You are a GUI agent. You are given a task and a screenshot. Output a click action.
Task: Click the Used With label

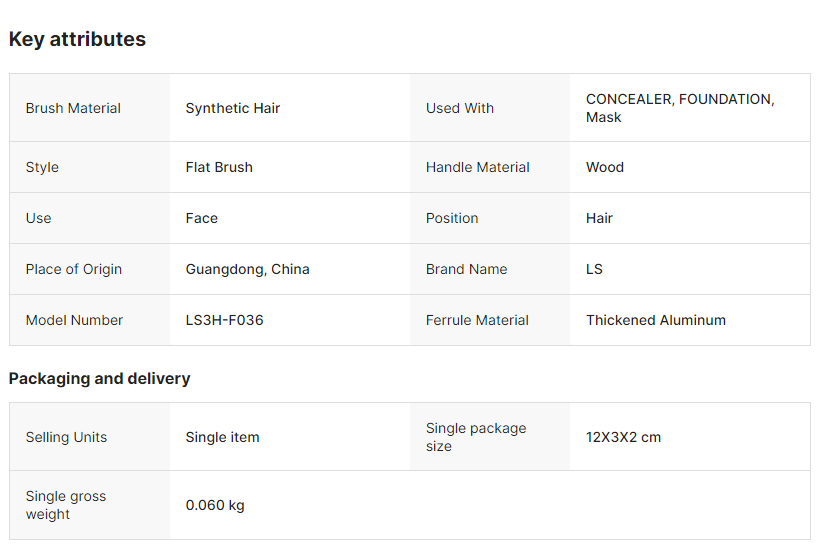460,108
